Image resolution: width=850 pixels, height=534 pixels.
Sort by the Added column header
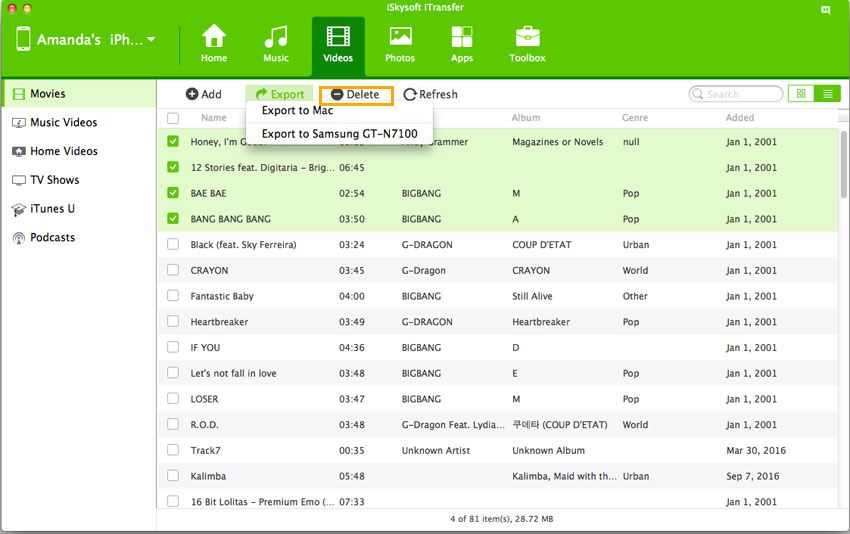(x=740, y=118)
